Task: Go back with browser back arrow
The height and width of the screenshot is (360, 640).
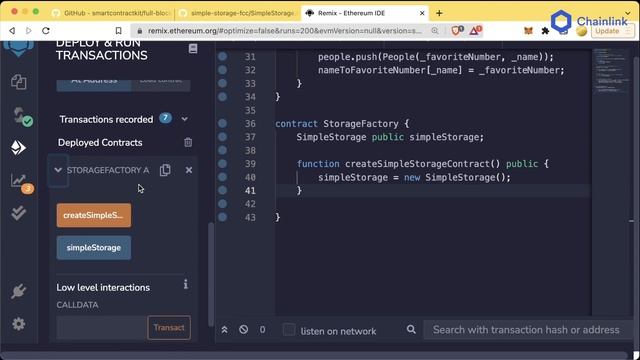Action: [12, 31]
